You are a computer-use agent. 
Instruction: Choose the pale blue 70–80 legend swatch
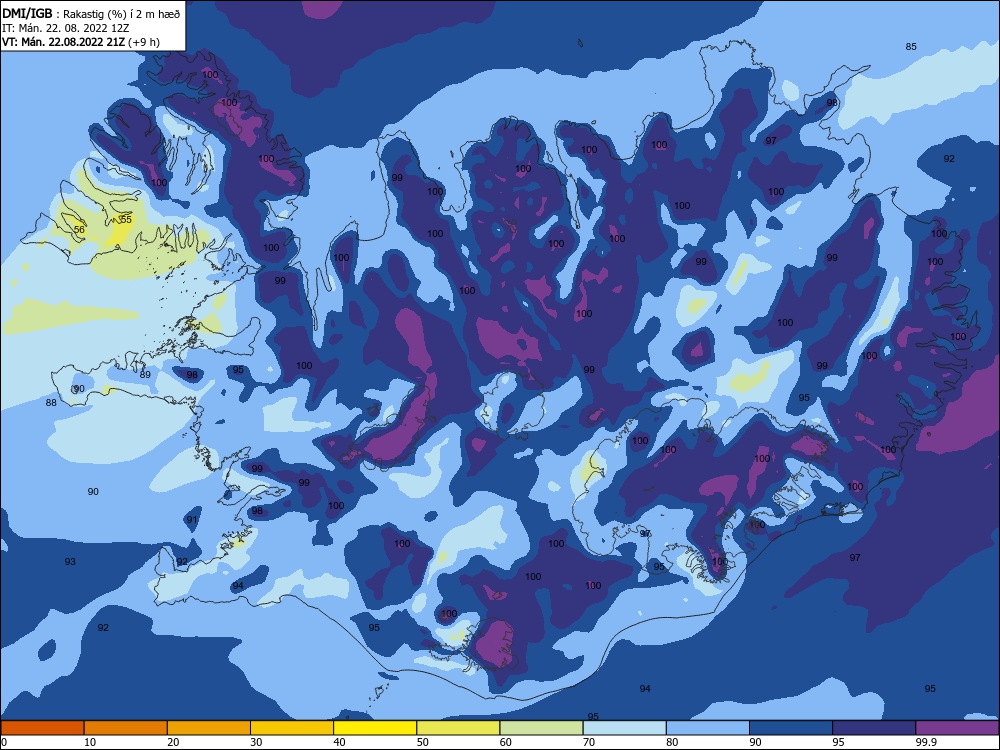coord(625,728)
